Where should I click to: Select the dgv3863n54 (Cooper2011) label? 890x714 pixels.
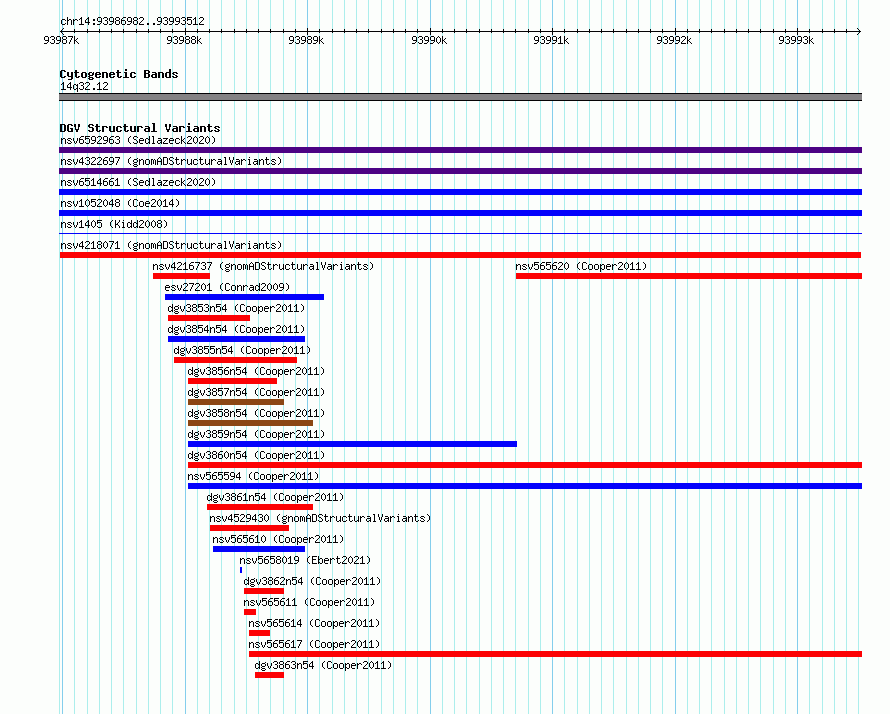pyautogui.click(x=323, y=665)
